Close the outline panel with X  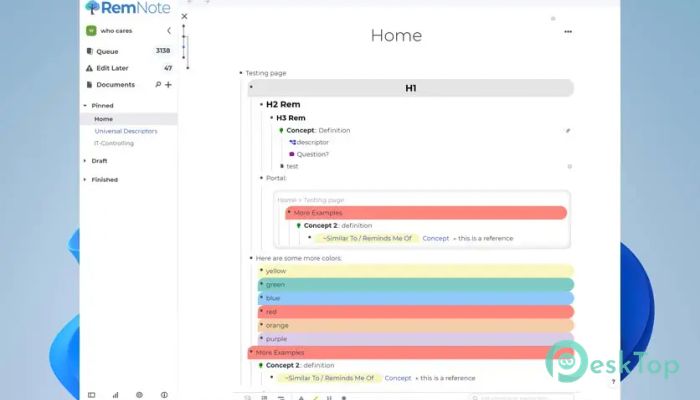(x=184, y=17)
